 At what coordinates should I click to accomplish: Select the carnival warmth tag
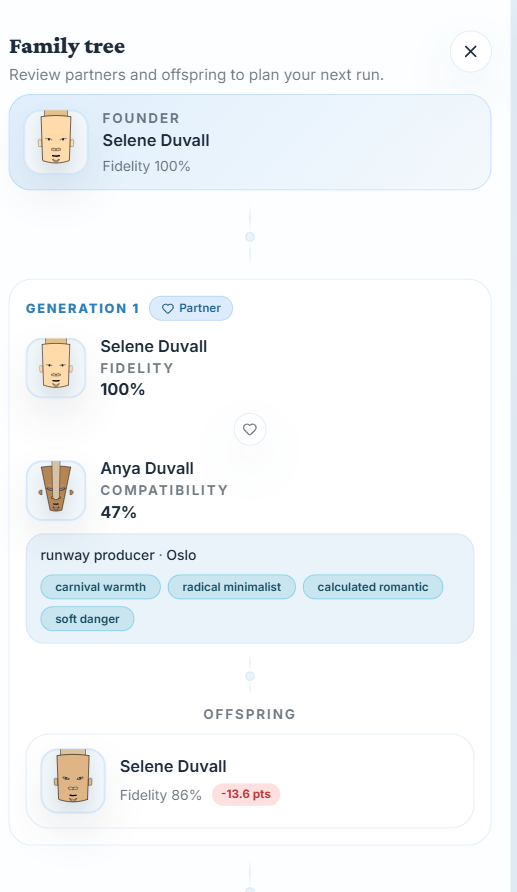point(101,587)
